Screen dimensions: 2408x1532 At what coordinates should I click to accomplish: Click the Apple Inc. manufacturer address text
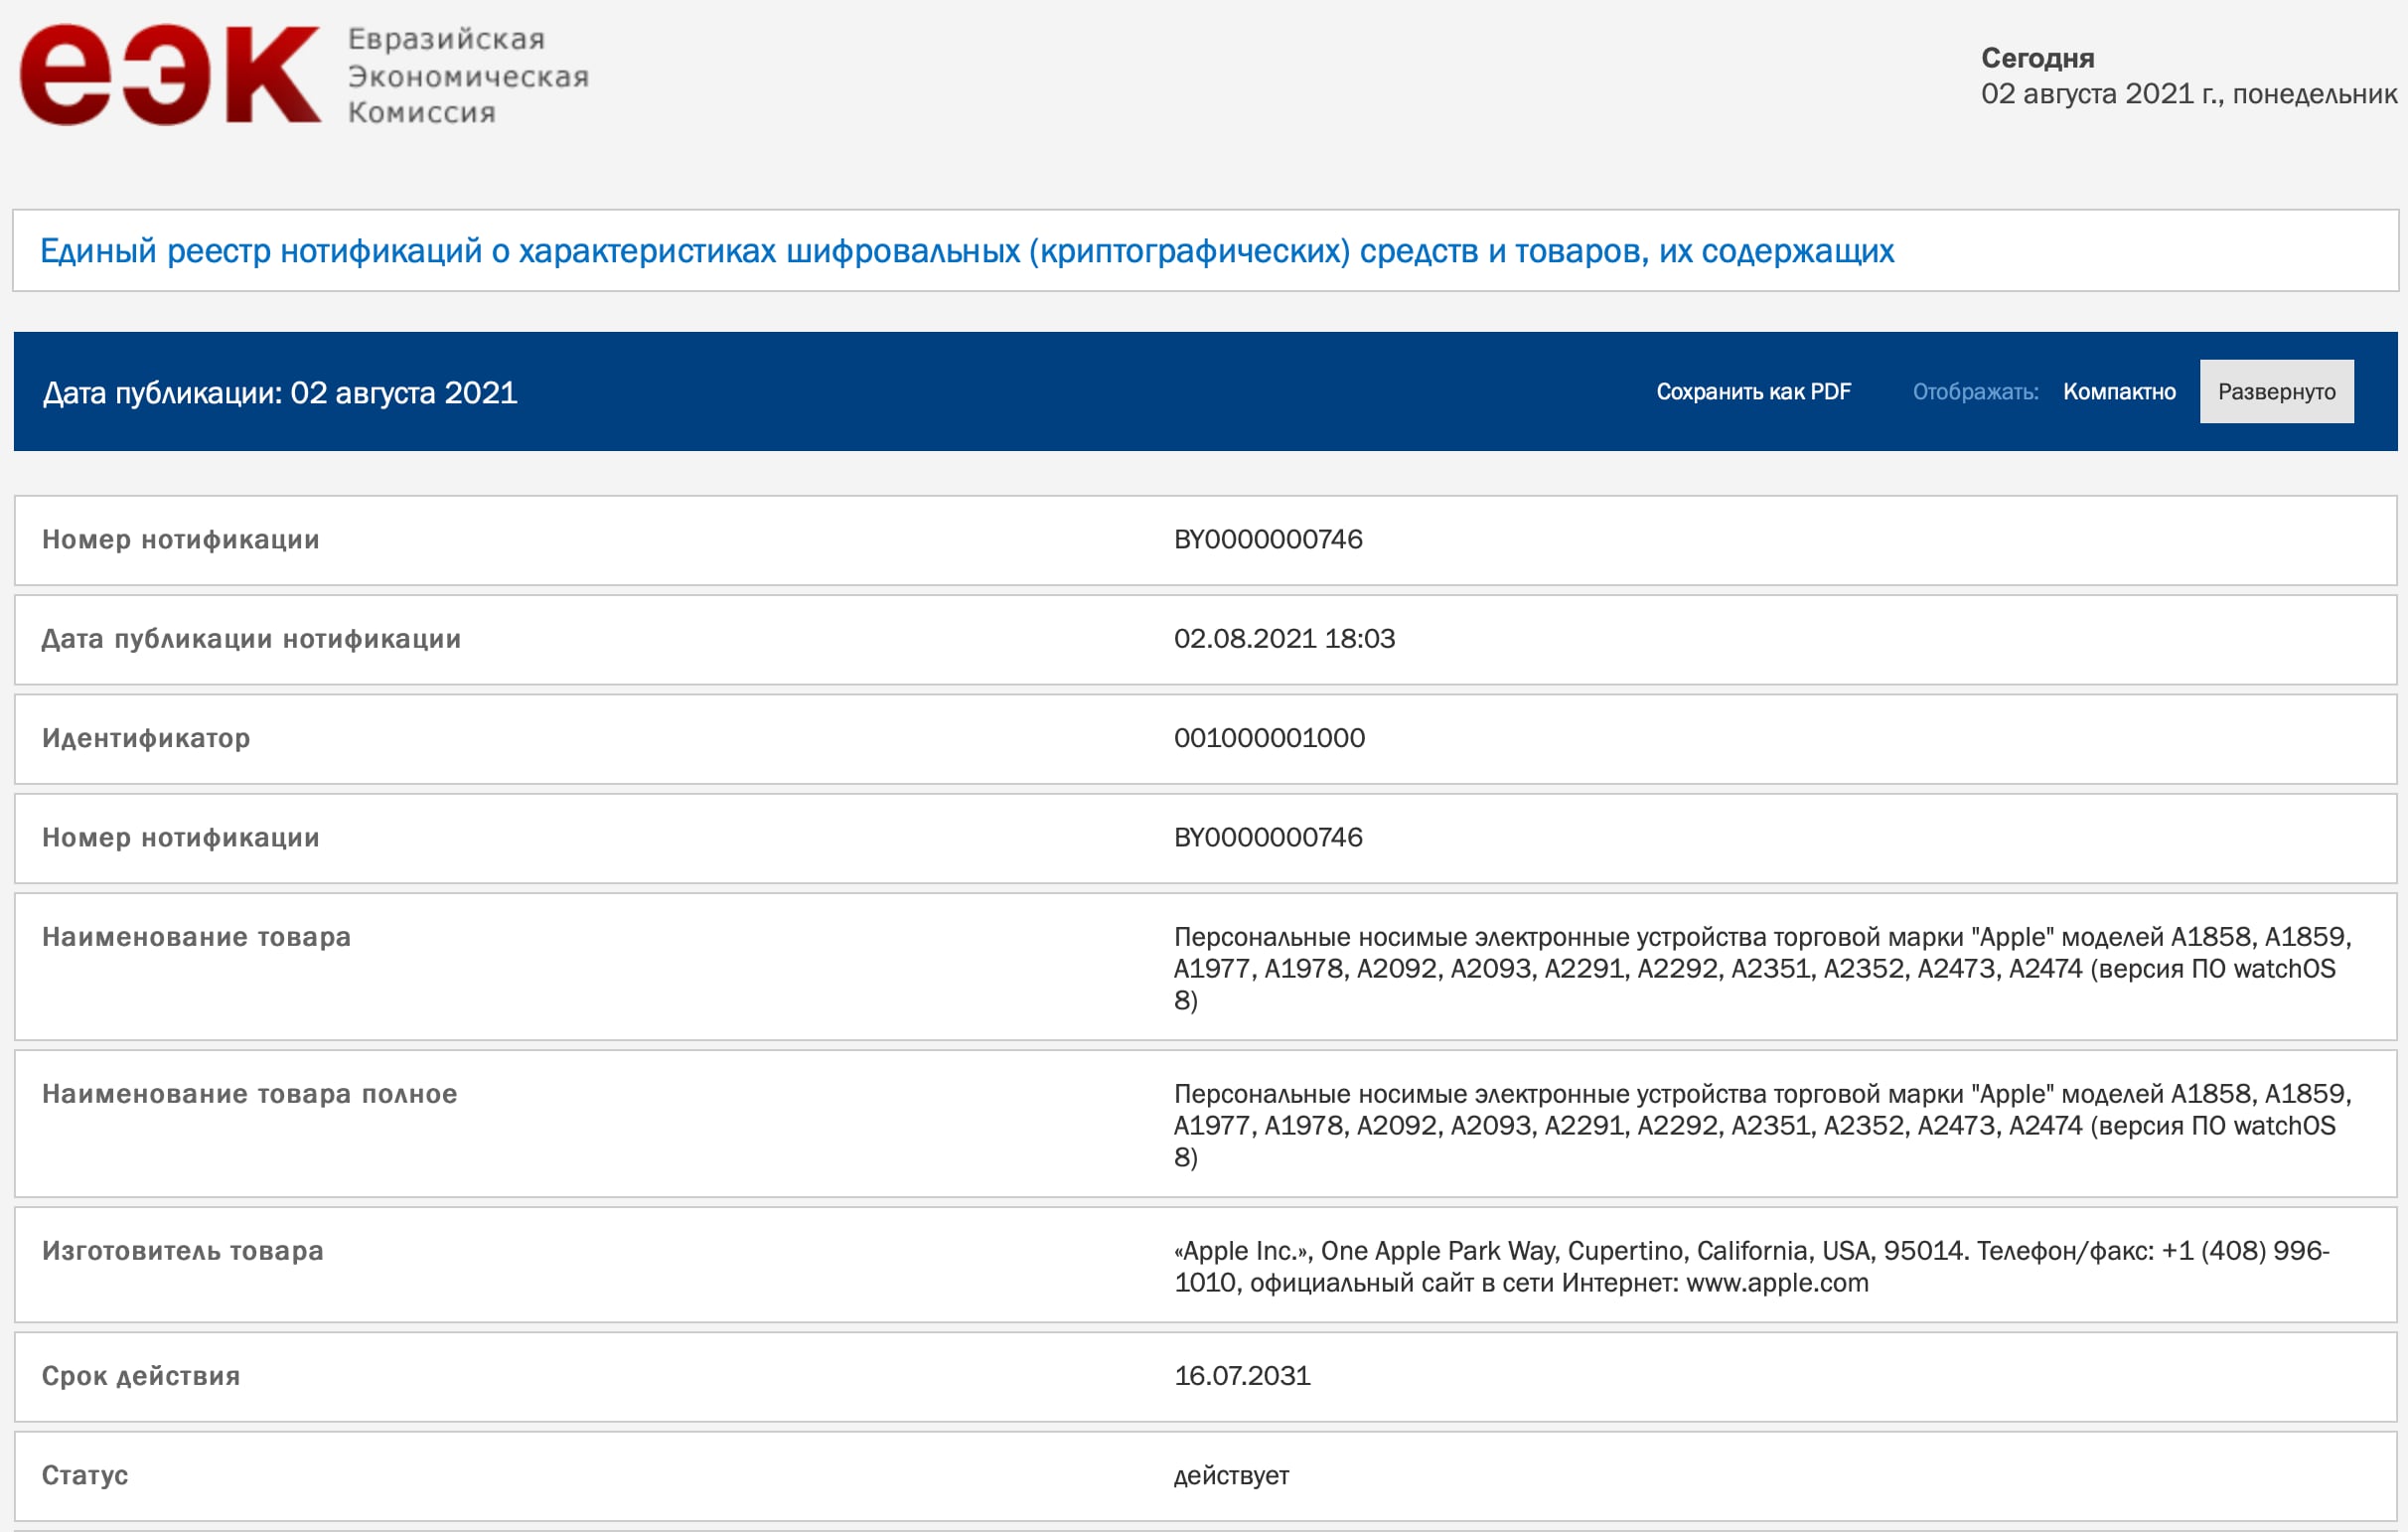[1750, 1266]
